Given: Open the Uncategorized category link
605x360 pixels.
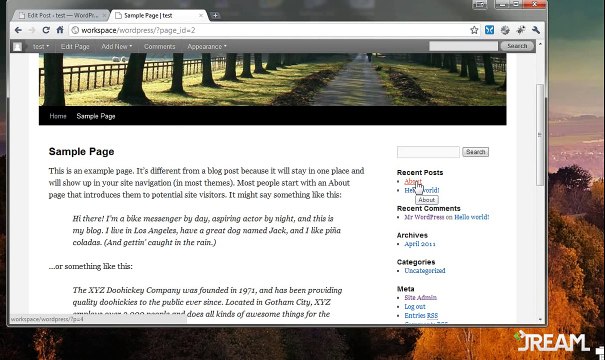Looking at the screenshot, I should tap(425, 271).
